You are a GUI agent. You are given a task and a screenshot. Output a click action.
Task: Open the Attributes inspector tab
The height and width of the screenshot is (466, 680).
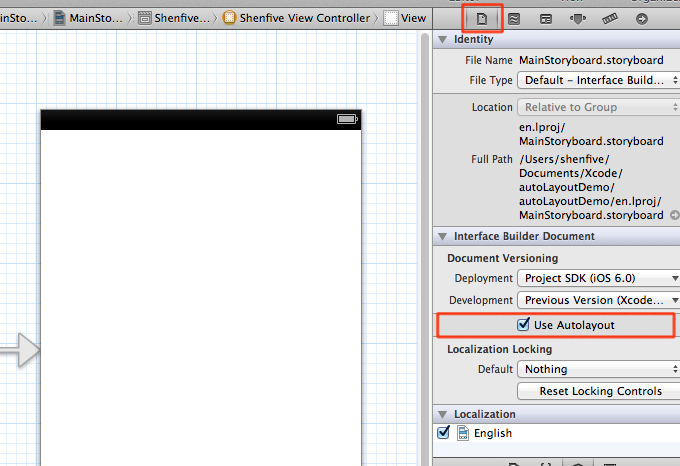[578, 19]
